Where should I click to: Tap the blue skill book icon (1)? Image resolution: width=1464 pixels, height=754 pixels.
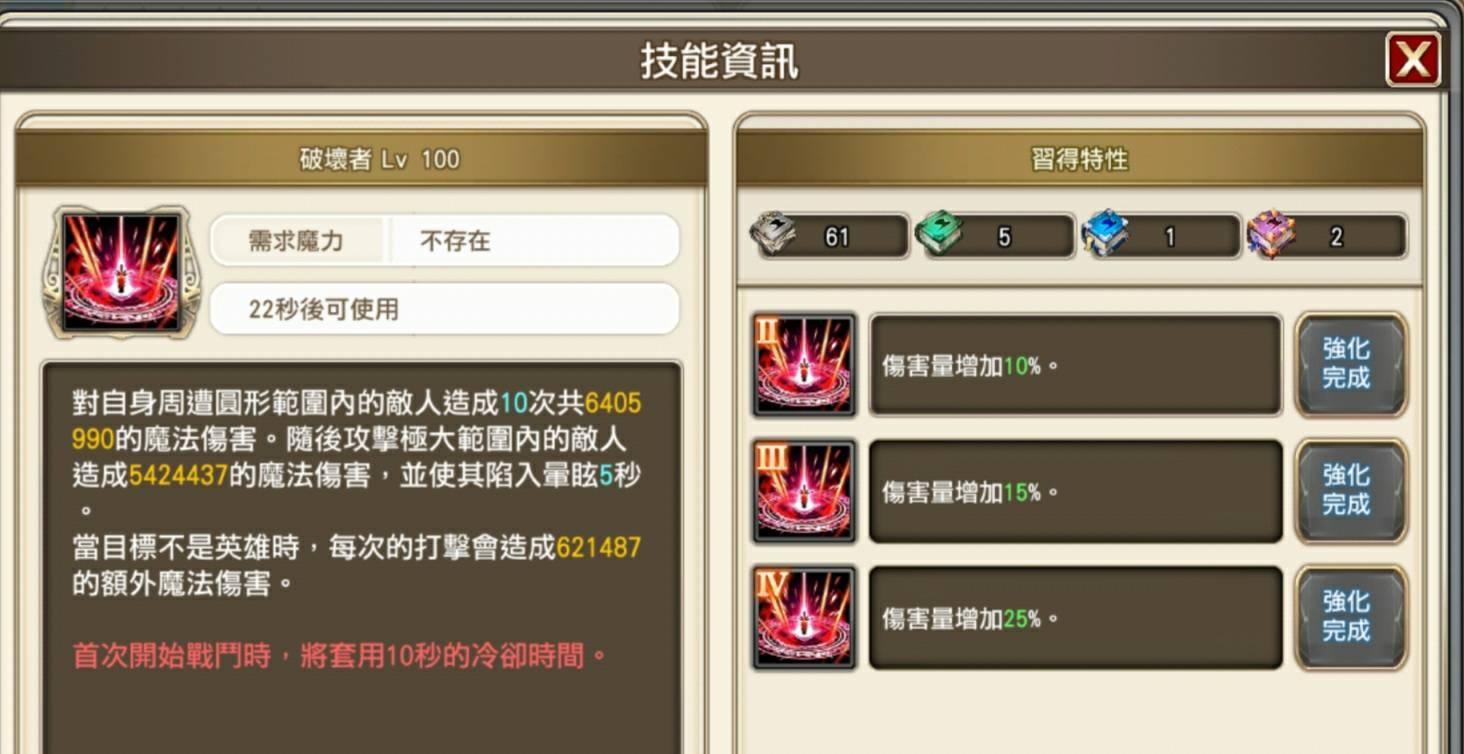[x=1106, y=236]
